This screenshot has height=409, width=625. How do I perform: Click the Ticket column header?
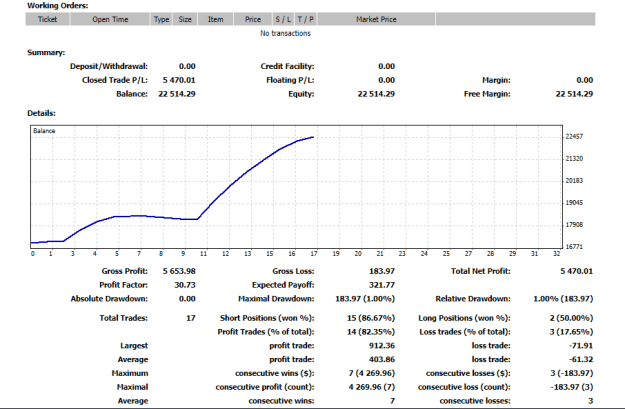[47, 19]
